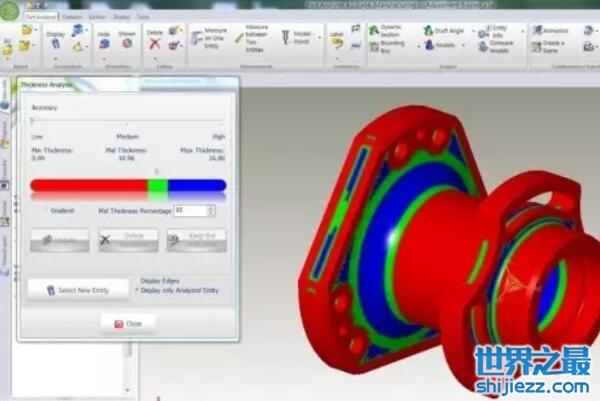The height and width of the screenshot is (401, 600).
Task: Open the Display ribbon tab
Action: pyautogui.click(x=119, y=17)
